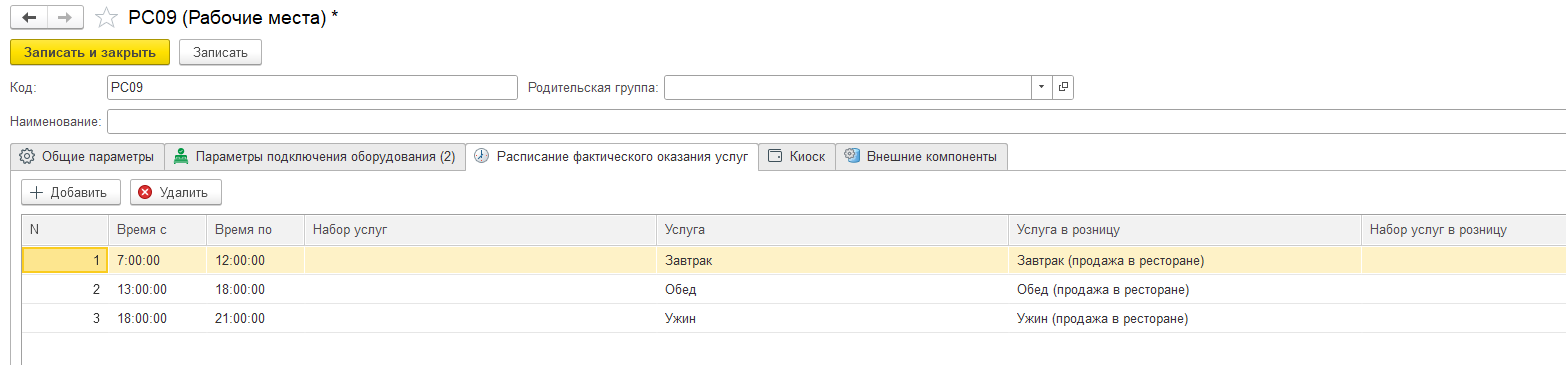The image size is (1566, 365).
Task: Switch to the Общие параметры tab
Action: click(87, 156)
